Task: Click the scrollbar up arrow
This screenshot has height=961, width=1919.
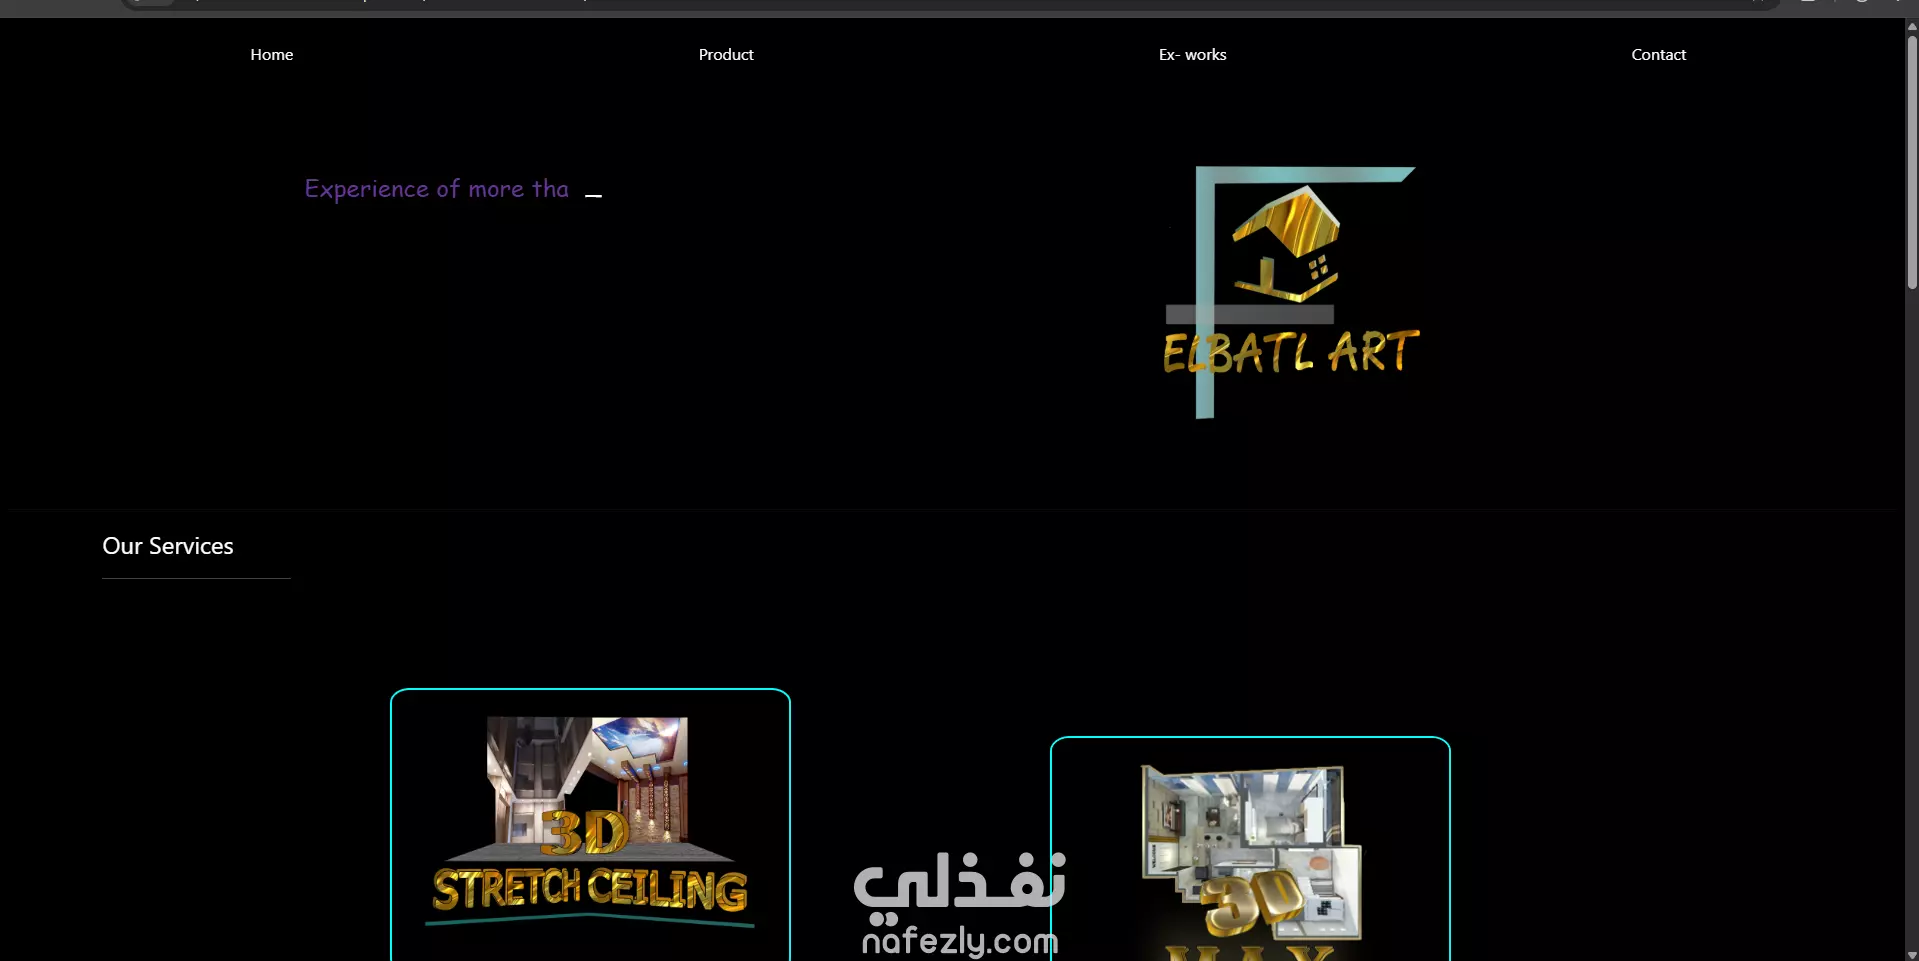Action: click(x=1911, y=26)
